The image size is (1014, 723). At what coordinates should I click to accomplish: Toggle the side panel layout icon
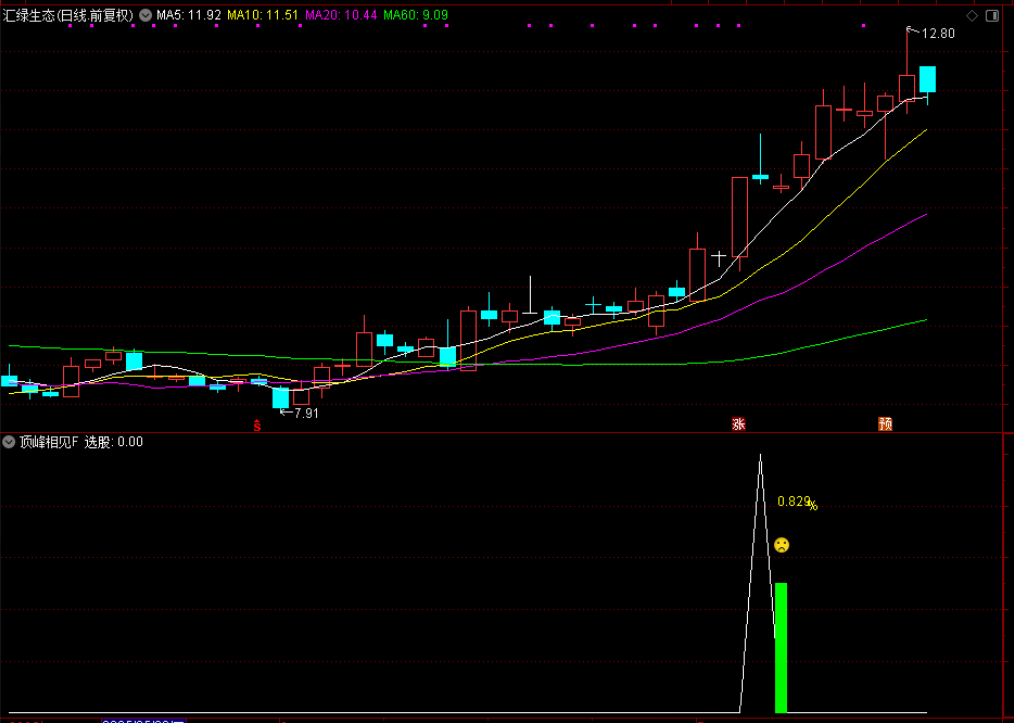pyautogui.click(x=993, y=15)
